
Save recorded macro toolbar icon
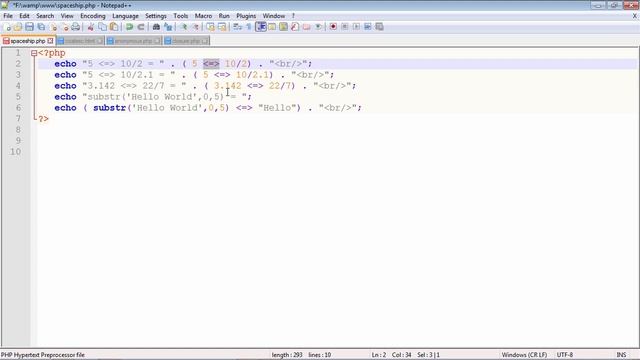point(379,27)
